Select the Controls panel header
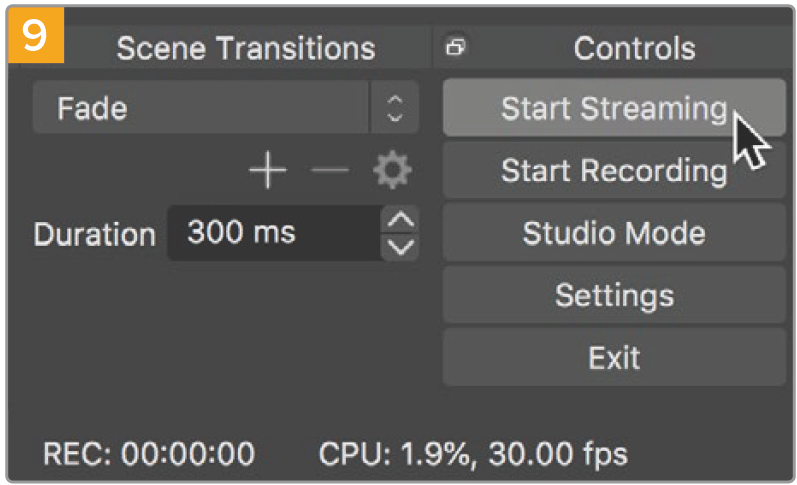 coord(634,48)
